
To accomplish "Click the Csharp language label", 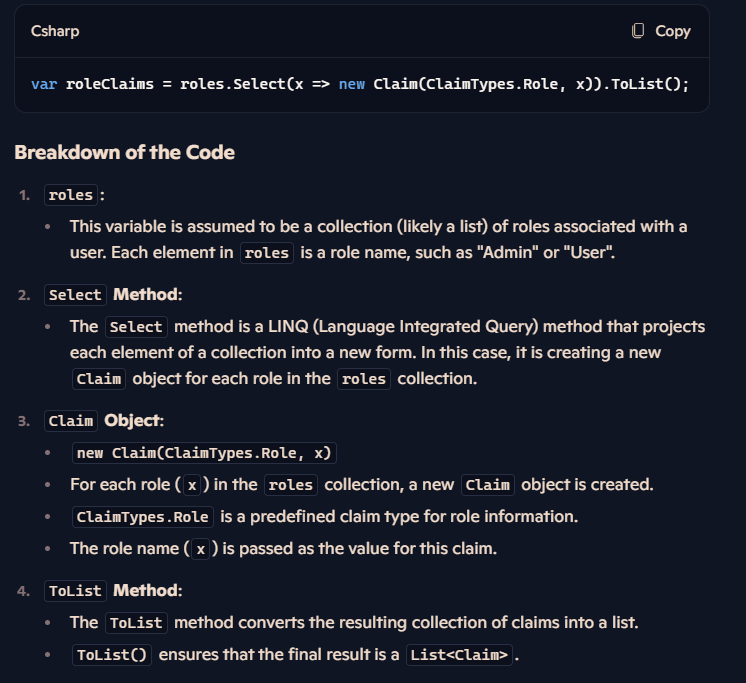I will coord(55,31).
